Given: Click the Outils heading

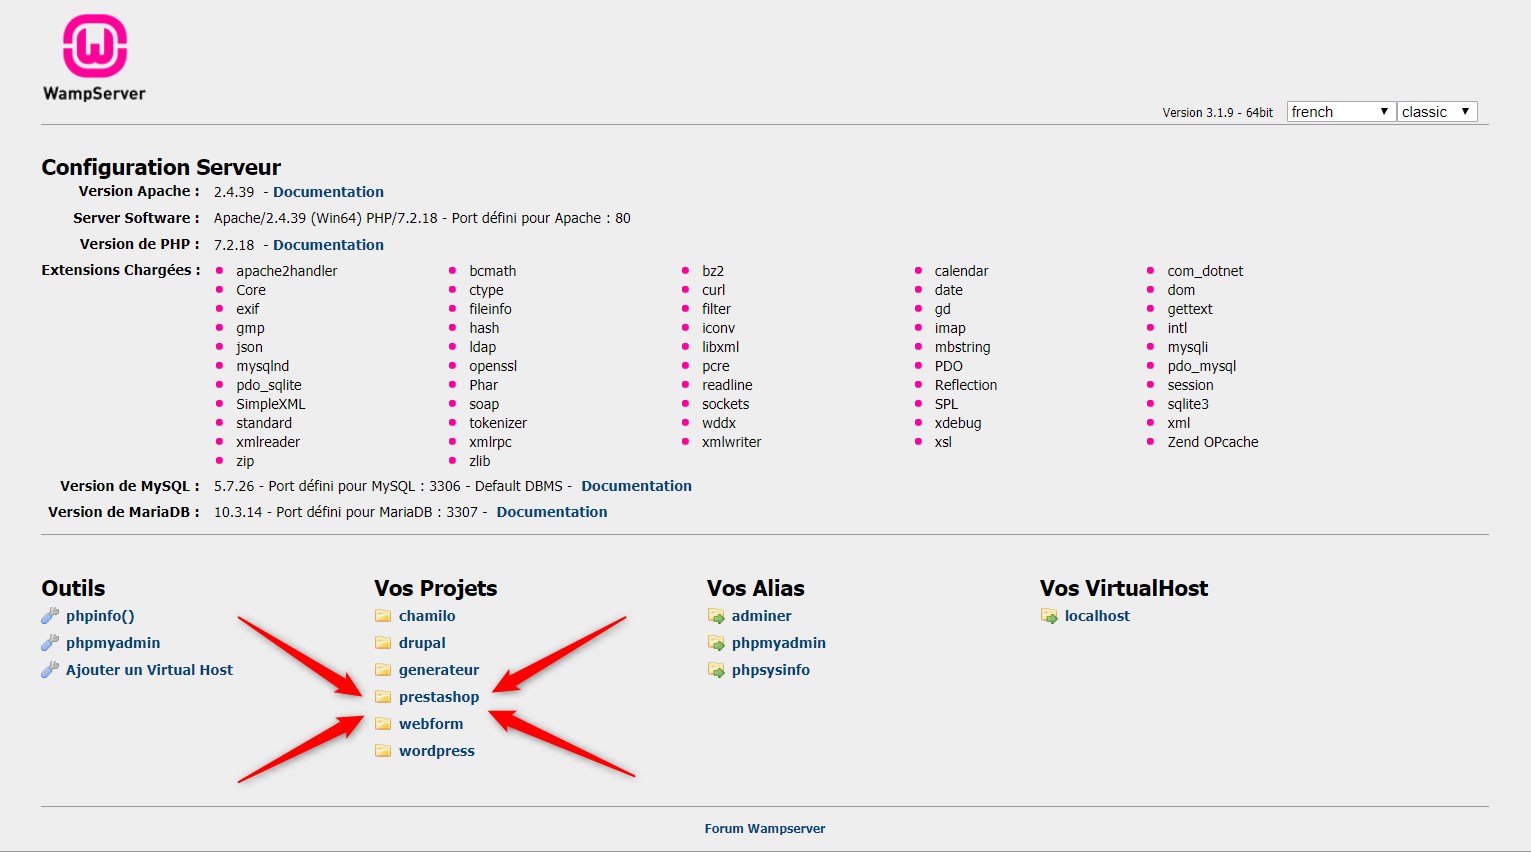Looking at the screenshot, I should coord(73,588).
